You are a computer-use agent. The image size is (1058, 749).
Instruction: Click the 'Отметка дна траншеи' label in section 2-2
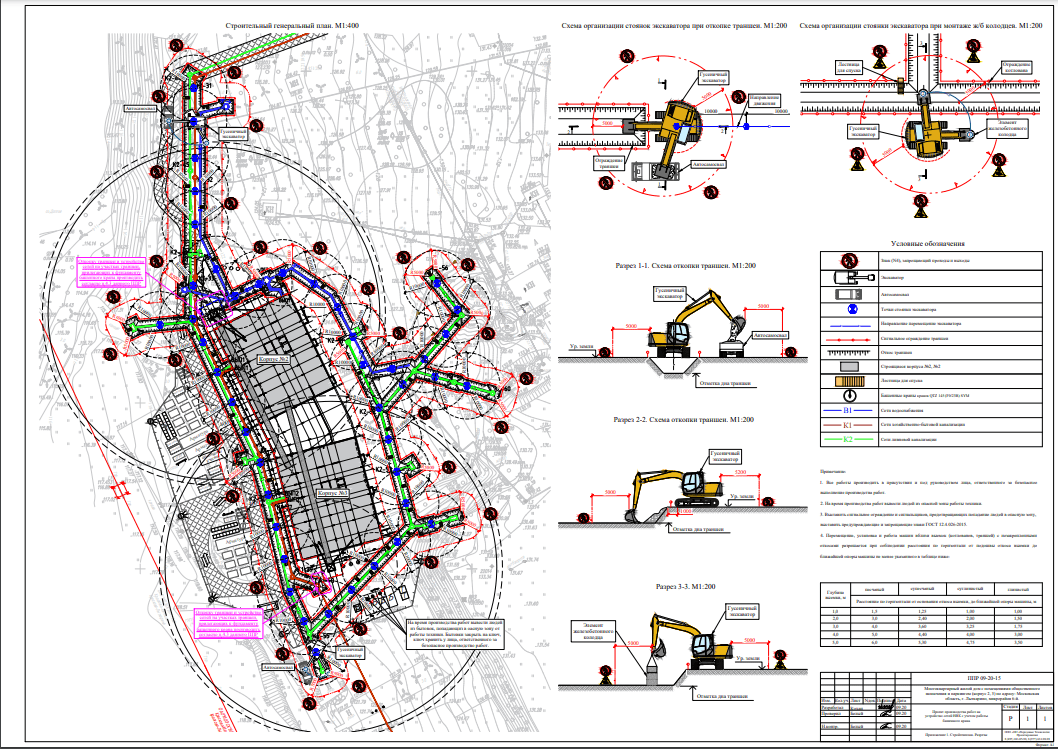click(698, 529)
